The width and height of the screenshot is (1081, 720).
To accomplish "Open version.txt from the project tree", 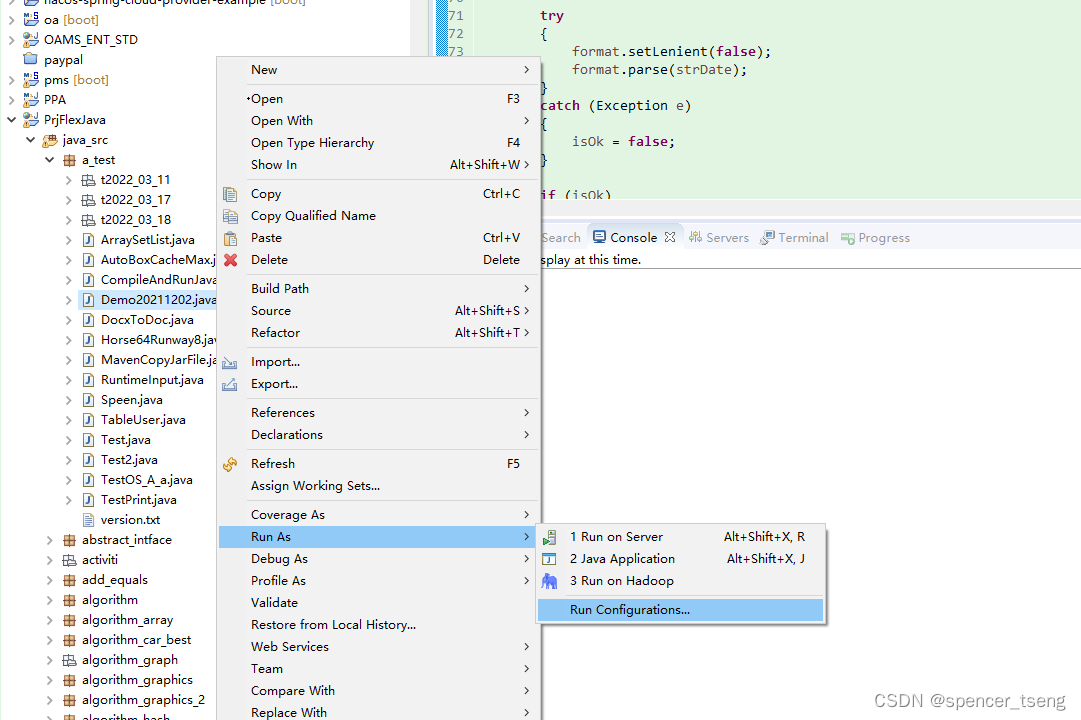I will pyautogui.click(x=132, y=519).
